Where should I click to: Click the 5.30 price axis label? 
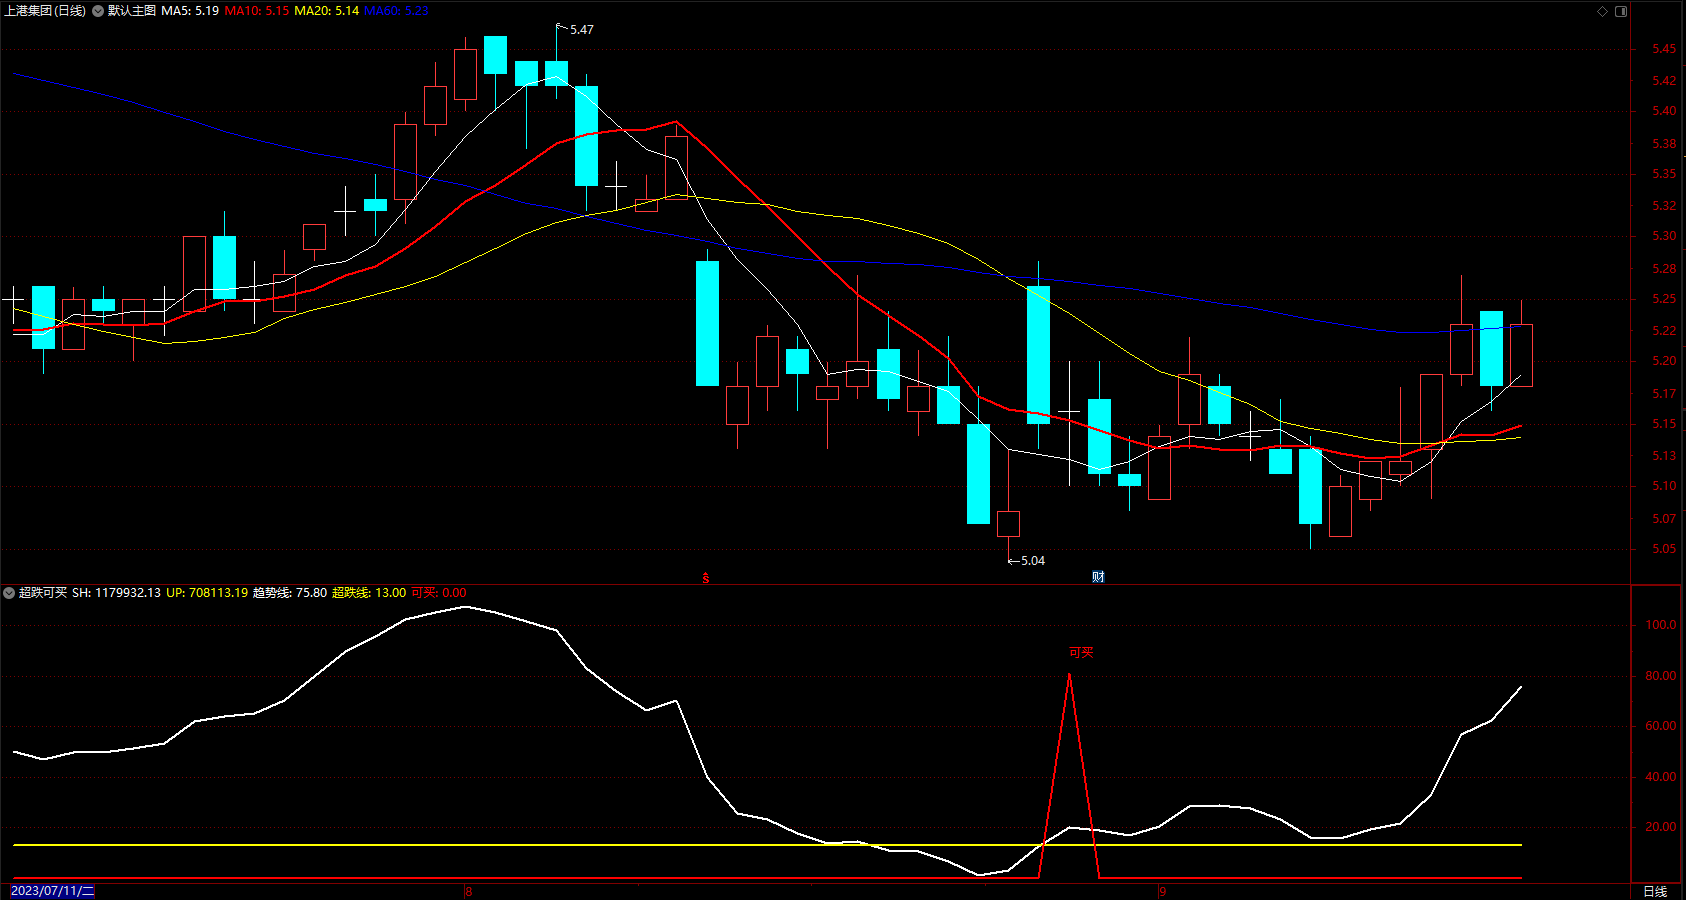pyautogui.click(x=1664, y=237)
